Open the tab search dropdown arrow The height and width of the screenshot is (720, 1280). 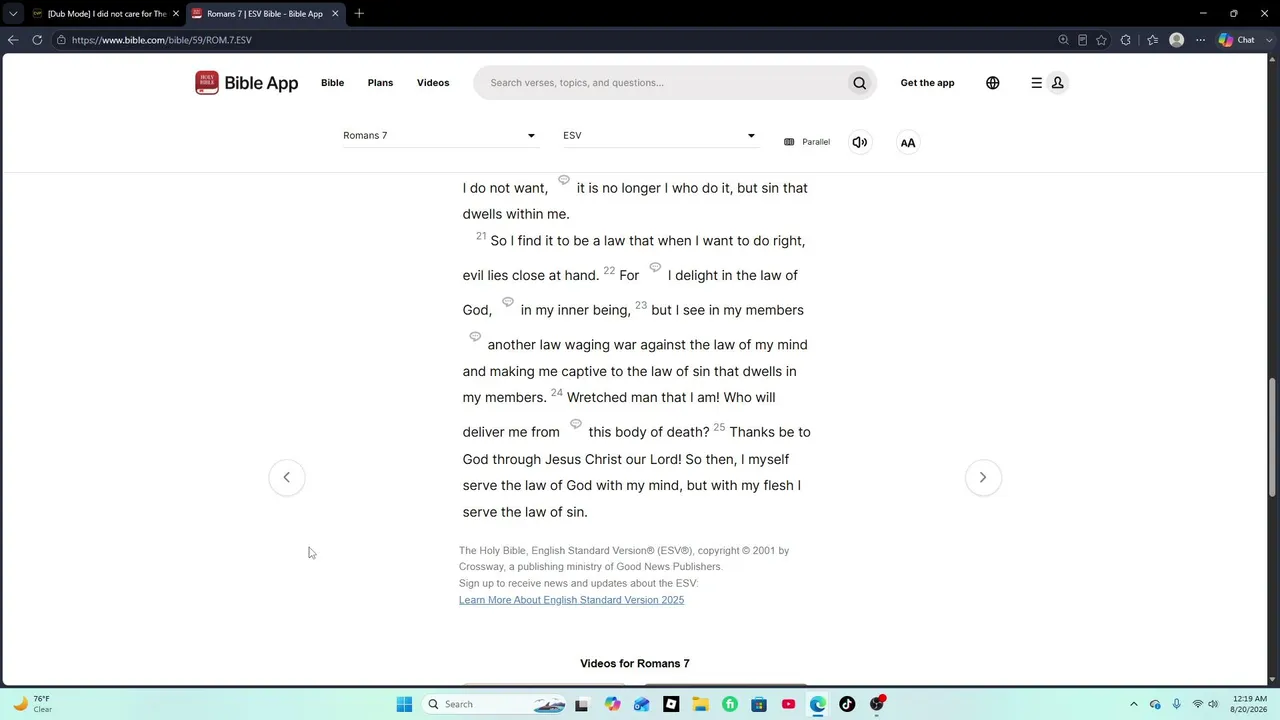coord(13,13)
